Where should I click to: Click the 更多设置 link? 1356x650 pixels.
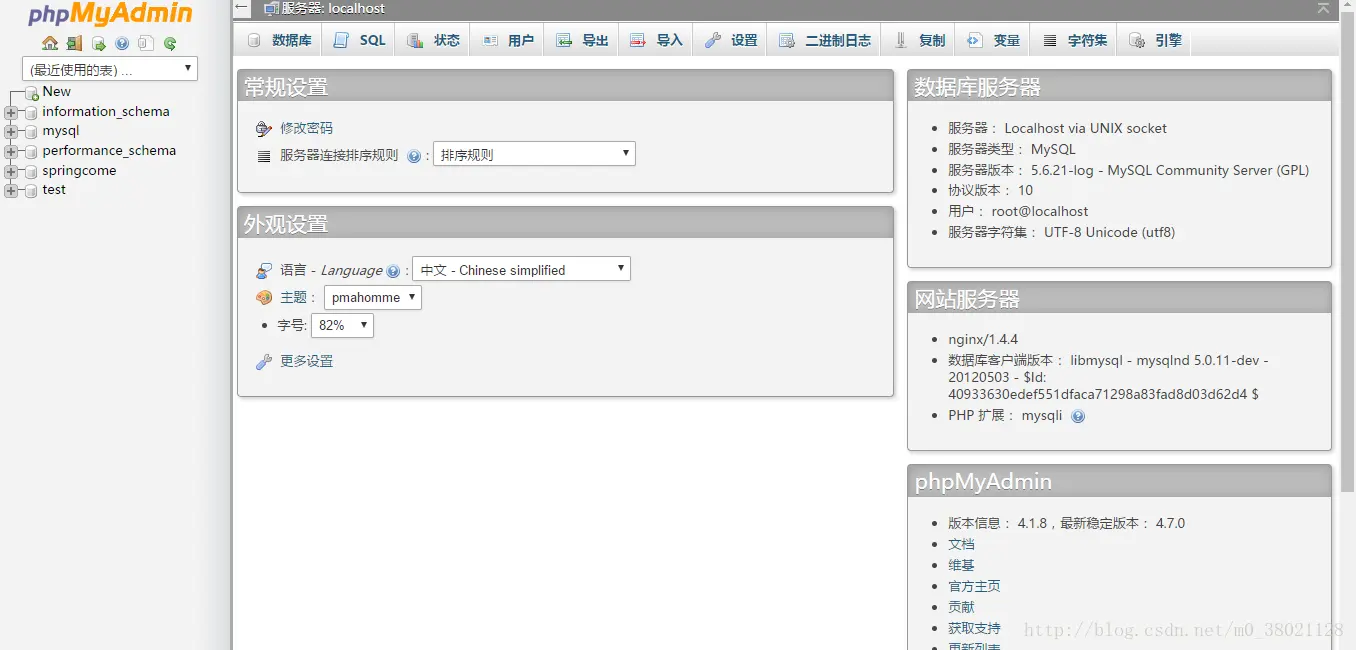click(x=306, y=361)
